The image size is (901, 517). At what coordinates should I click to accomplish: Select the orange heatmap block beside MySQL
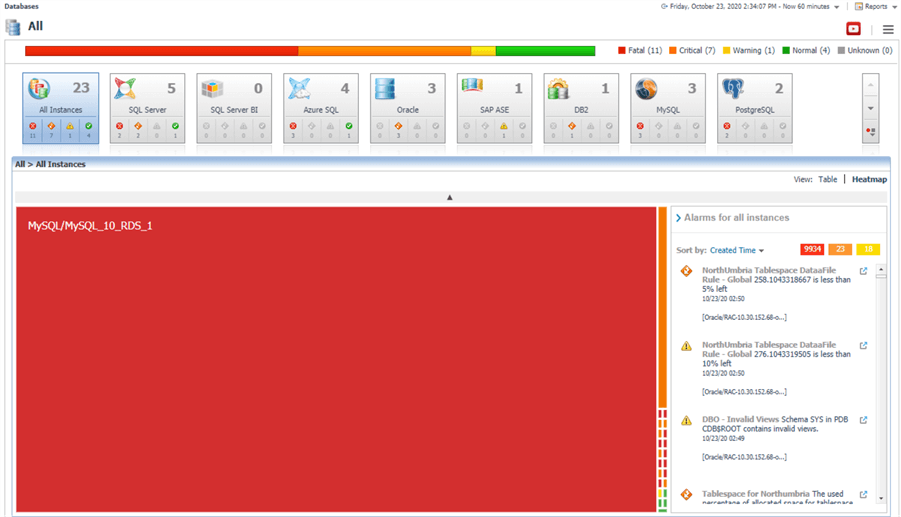point(663,307)
